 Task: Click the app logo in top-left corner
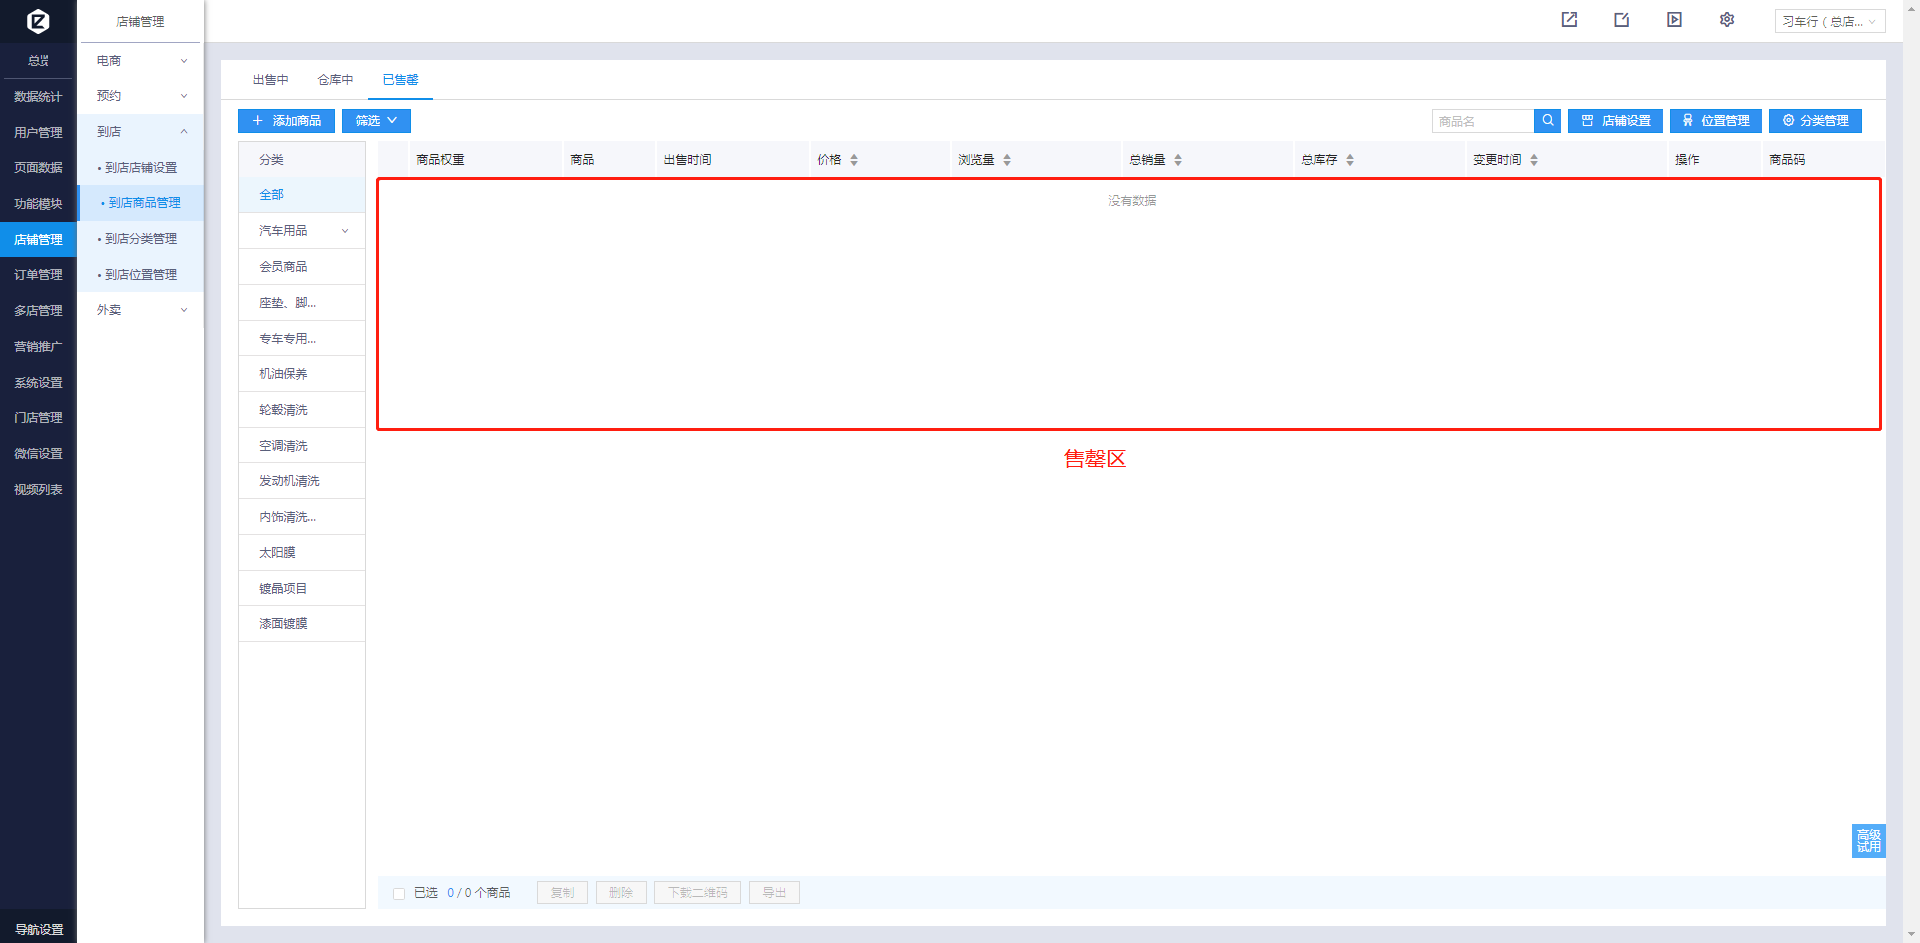point(38,21)
